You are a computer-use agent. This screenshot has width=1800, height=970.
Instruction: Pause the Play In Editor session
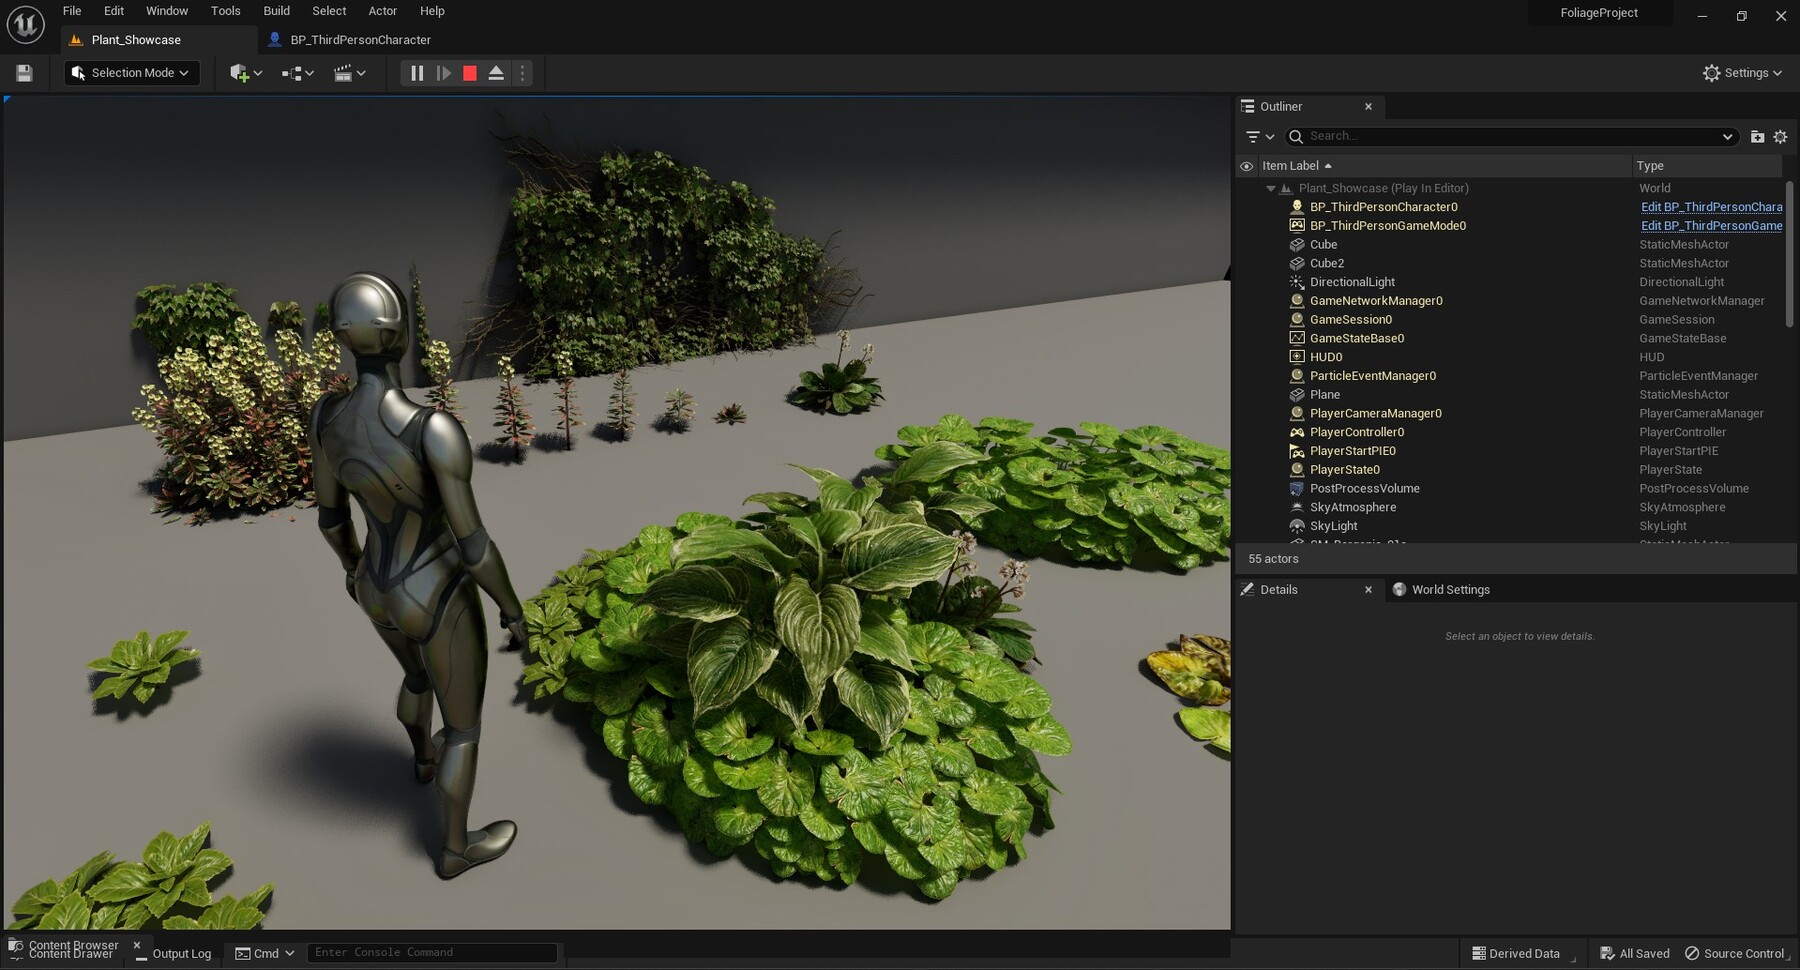tap(417, 72)
